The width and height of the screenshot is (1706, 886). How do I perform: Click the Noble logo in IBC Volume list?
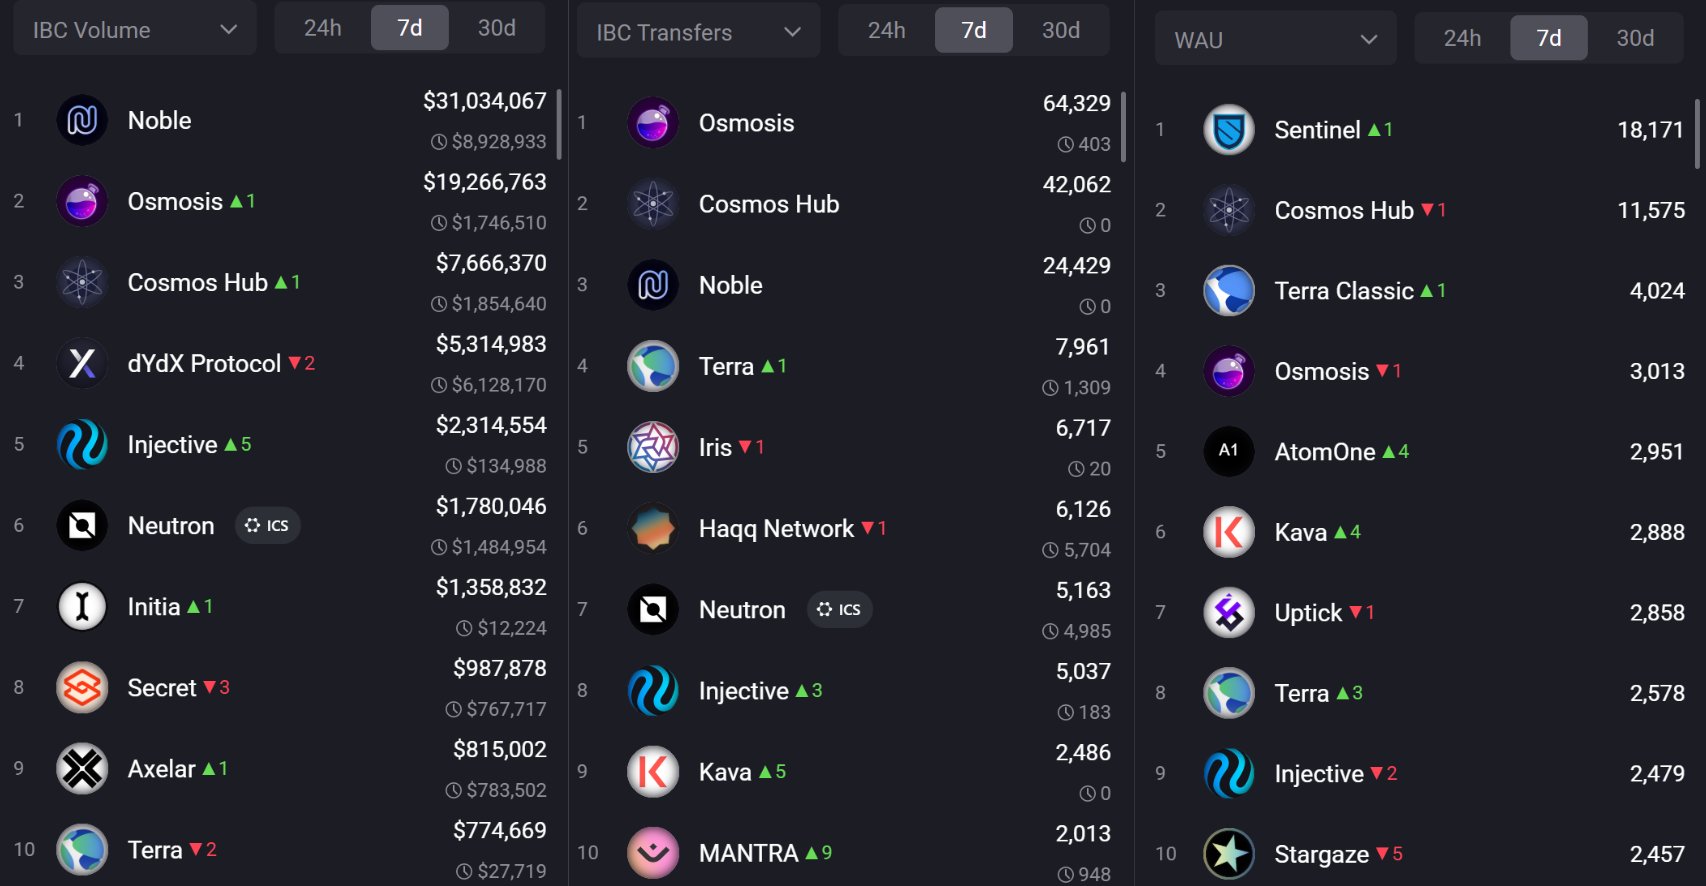pyautogui.click(x=82, y=121)
